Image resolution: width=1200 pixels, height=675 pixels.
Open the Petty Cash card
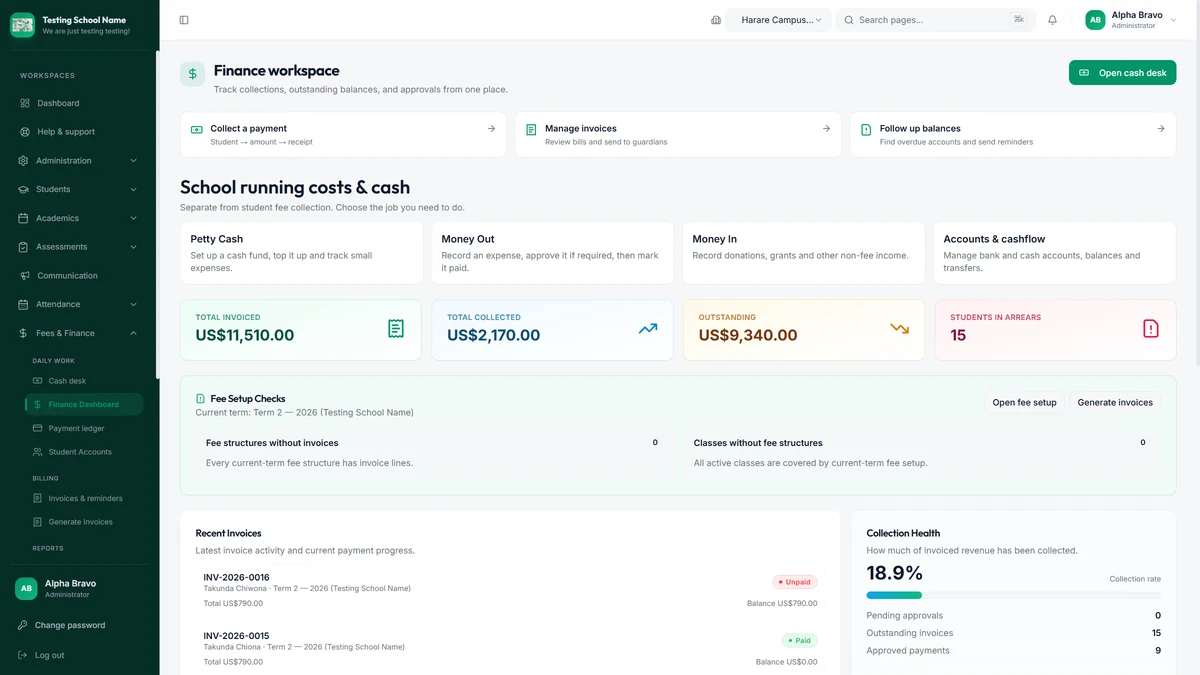point(301,253)
